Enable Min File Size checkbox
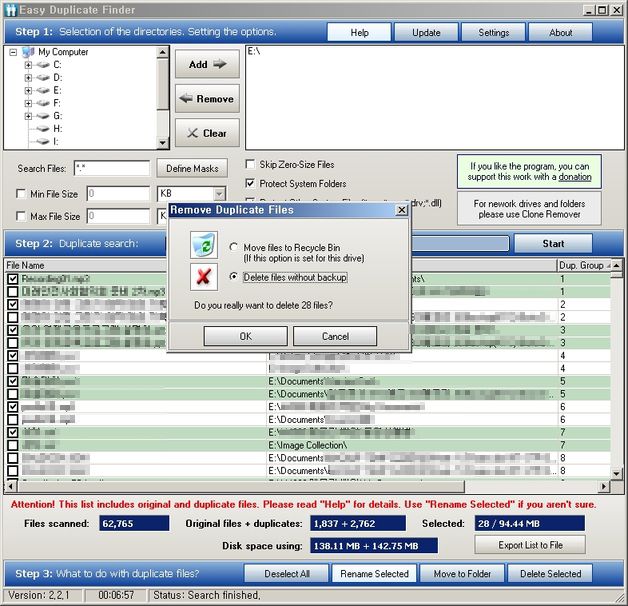628x606 pixels. [x=20, y=194]
